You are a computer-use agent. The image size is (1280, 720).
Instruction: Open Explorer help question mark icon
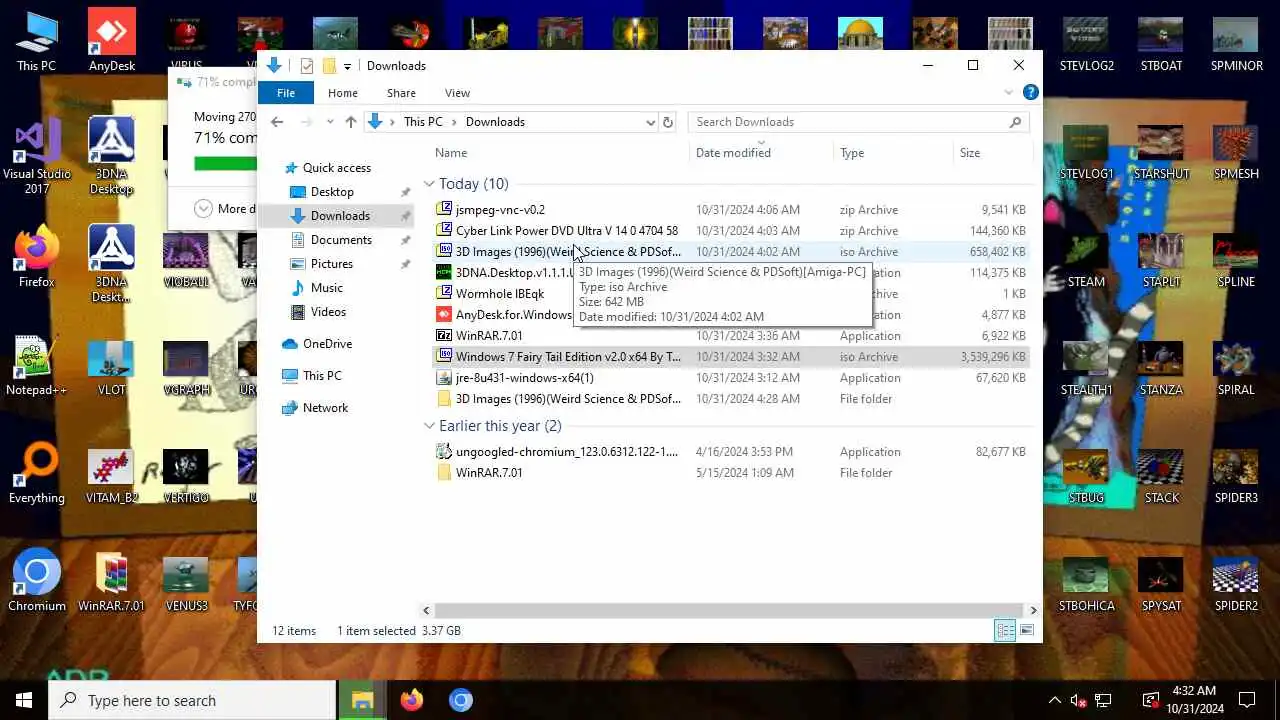[x=1030, y=92]
